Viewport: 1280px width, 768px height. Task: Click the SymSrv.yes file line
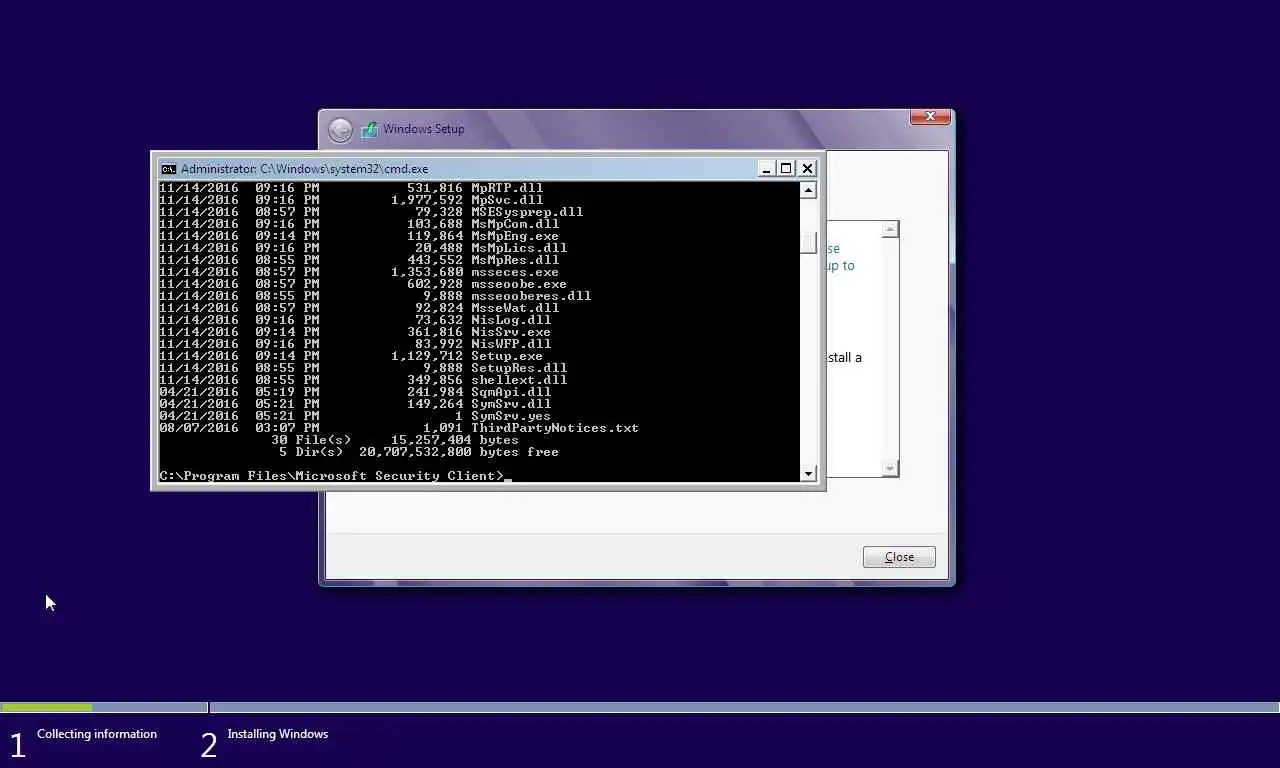pyautogui.click(x=355, y=416)
